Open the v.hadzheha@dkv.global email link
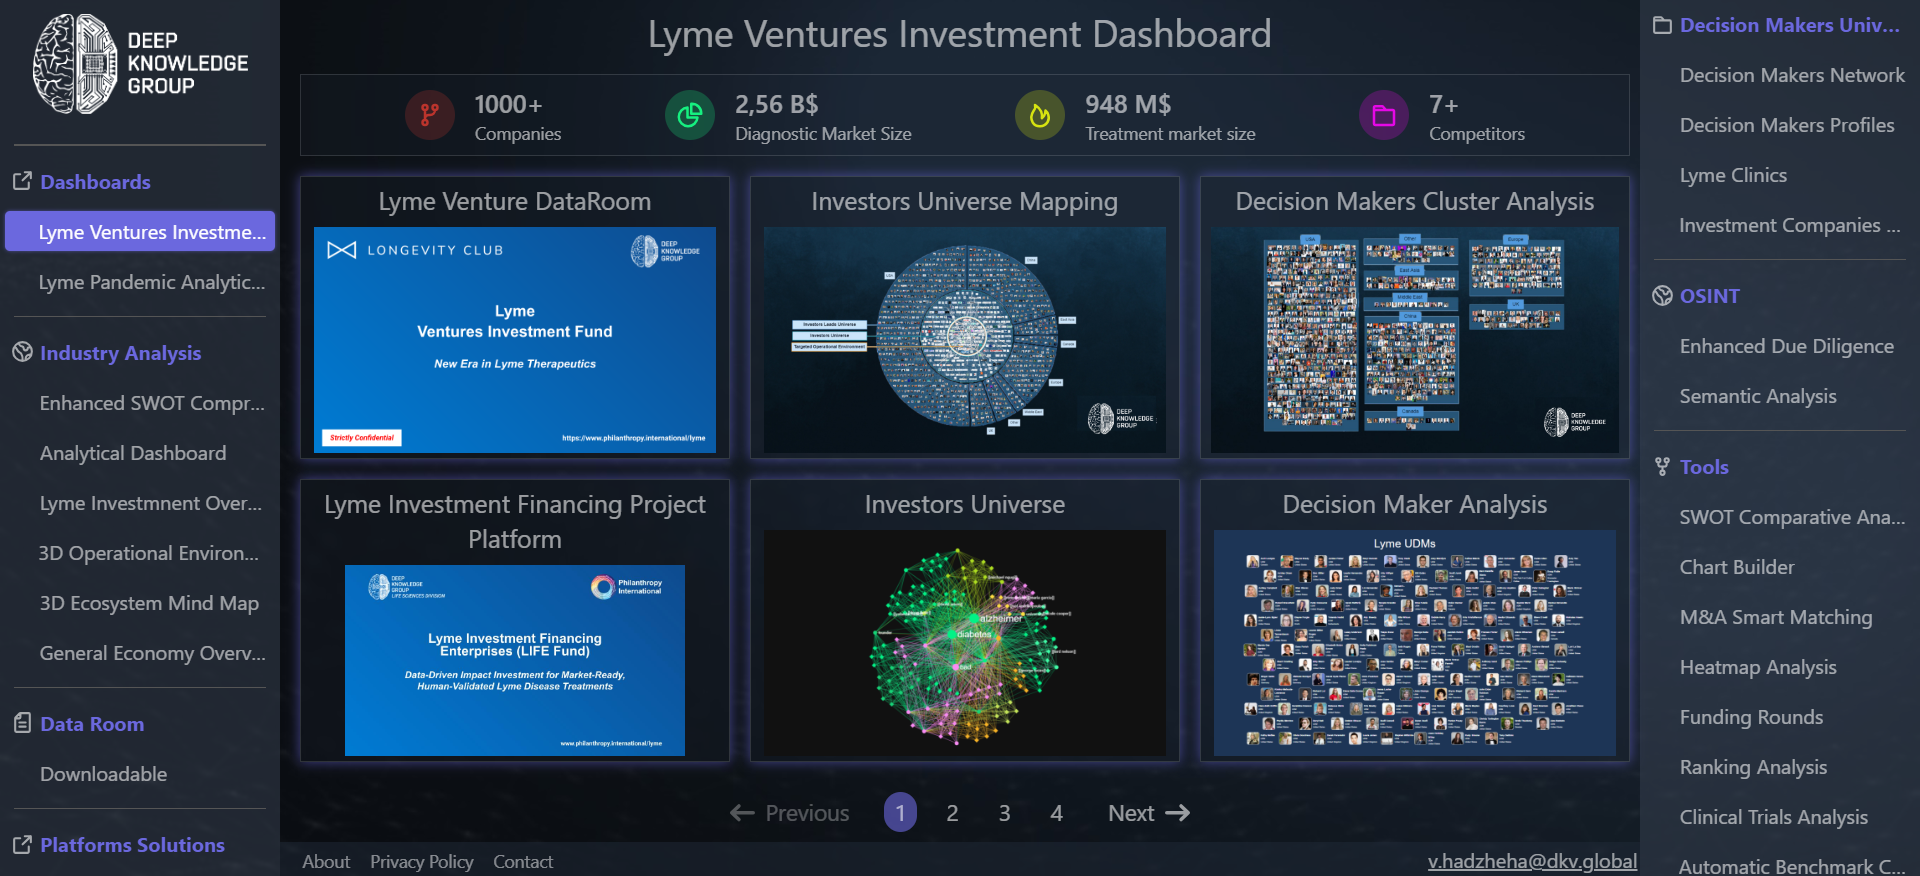The height and width of the screenshot is (876, 1920). [x=1531, y=861]
